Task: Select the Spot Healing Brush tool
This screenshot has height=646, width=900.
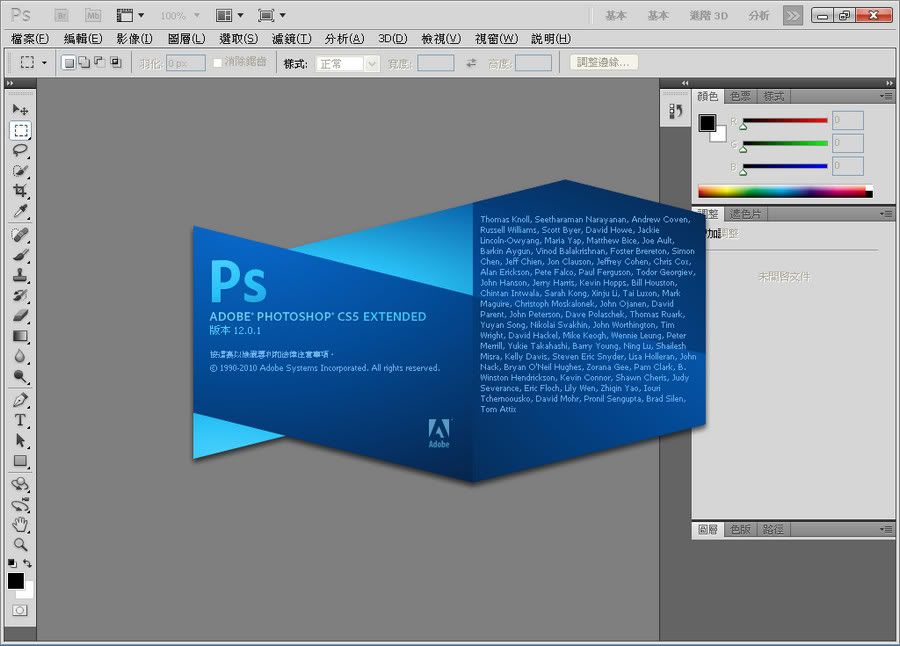Action: 21,234
